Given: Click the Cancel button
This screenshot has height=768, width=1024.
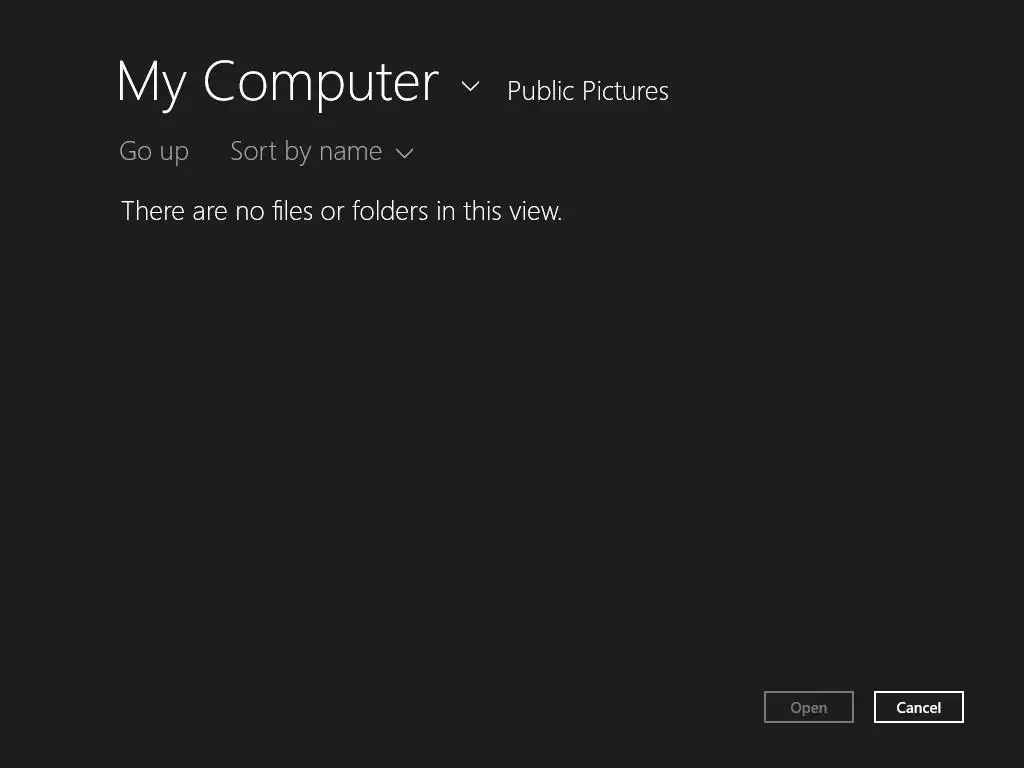Looking at the screenshot, I should (x=918, y=707).
